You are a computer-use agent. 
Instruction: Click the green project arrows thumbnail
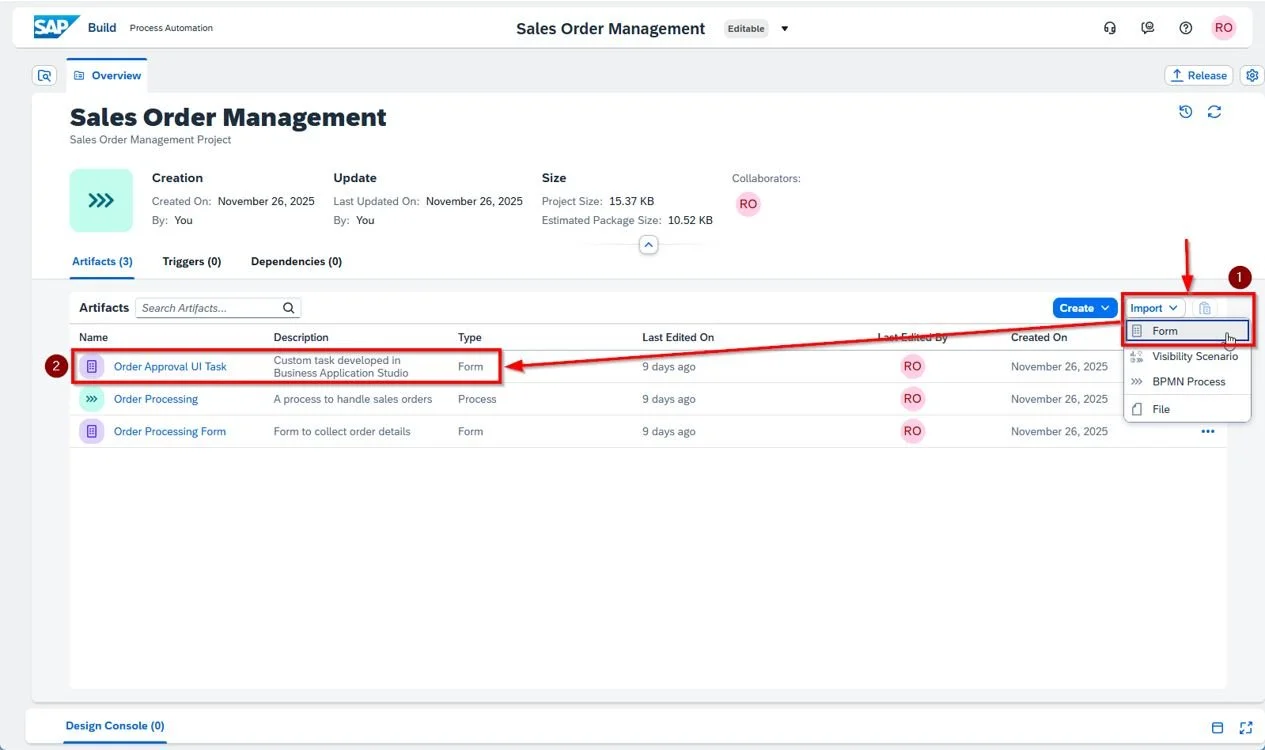(x=101, y=201)
